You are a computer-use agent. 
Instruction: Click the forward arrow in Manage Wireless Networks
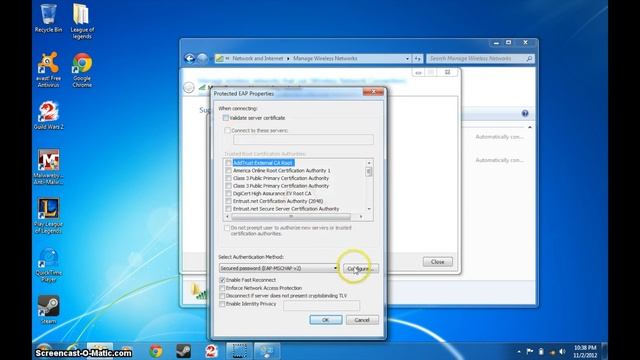[x=202, y=58]
